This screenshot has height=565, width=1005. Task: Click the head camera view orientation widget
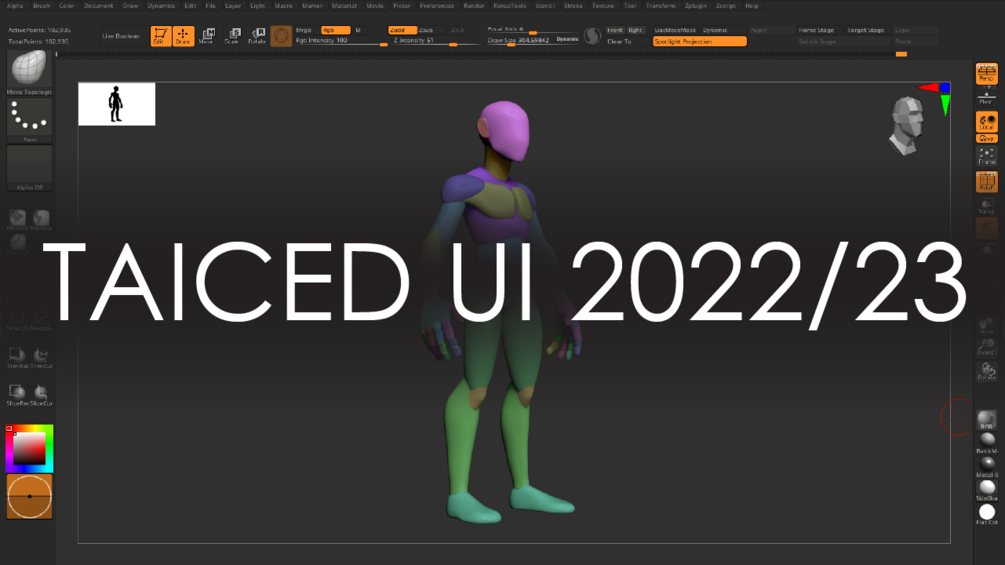pos(908,126)
